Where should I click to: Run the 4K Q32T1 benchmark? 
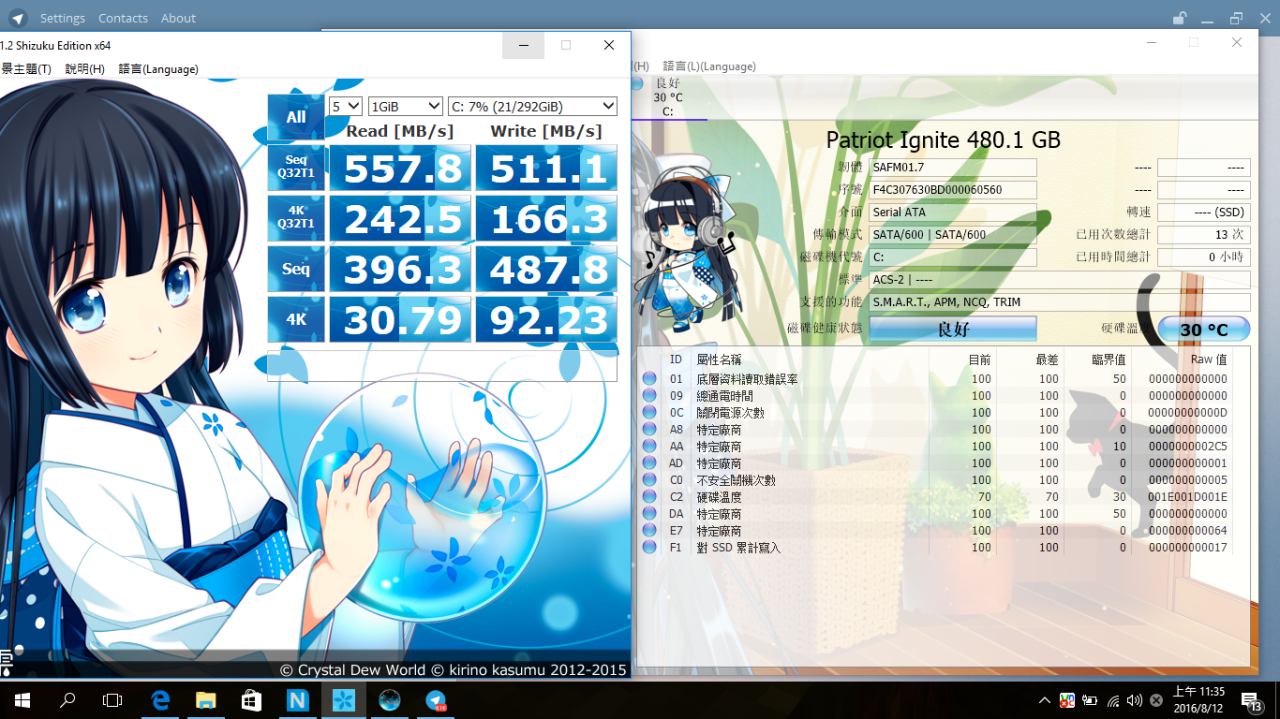click(296, 218)
